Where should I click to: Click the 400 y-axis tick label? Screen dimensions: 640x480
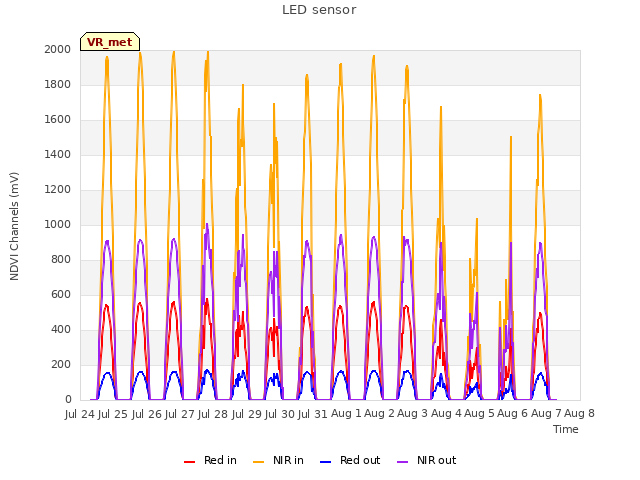(x=61, y=330)
